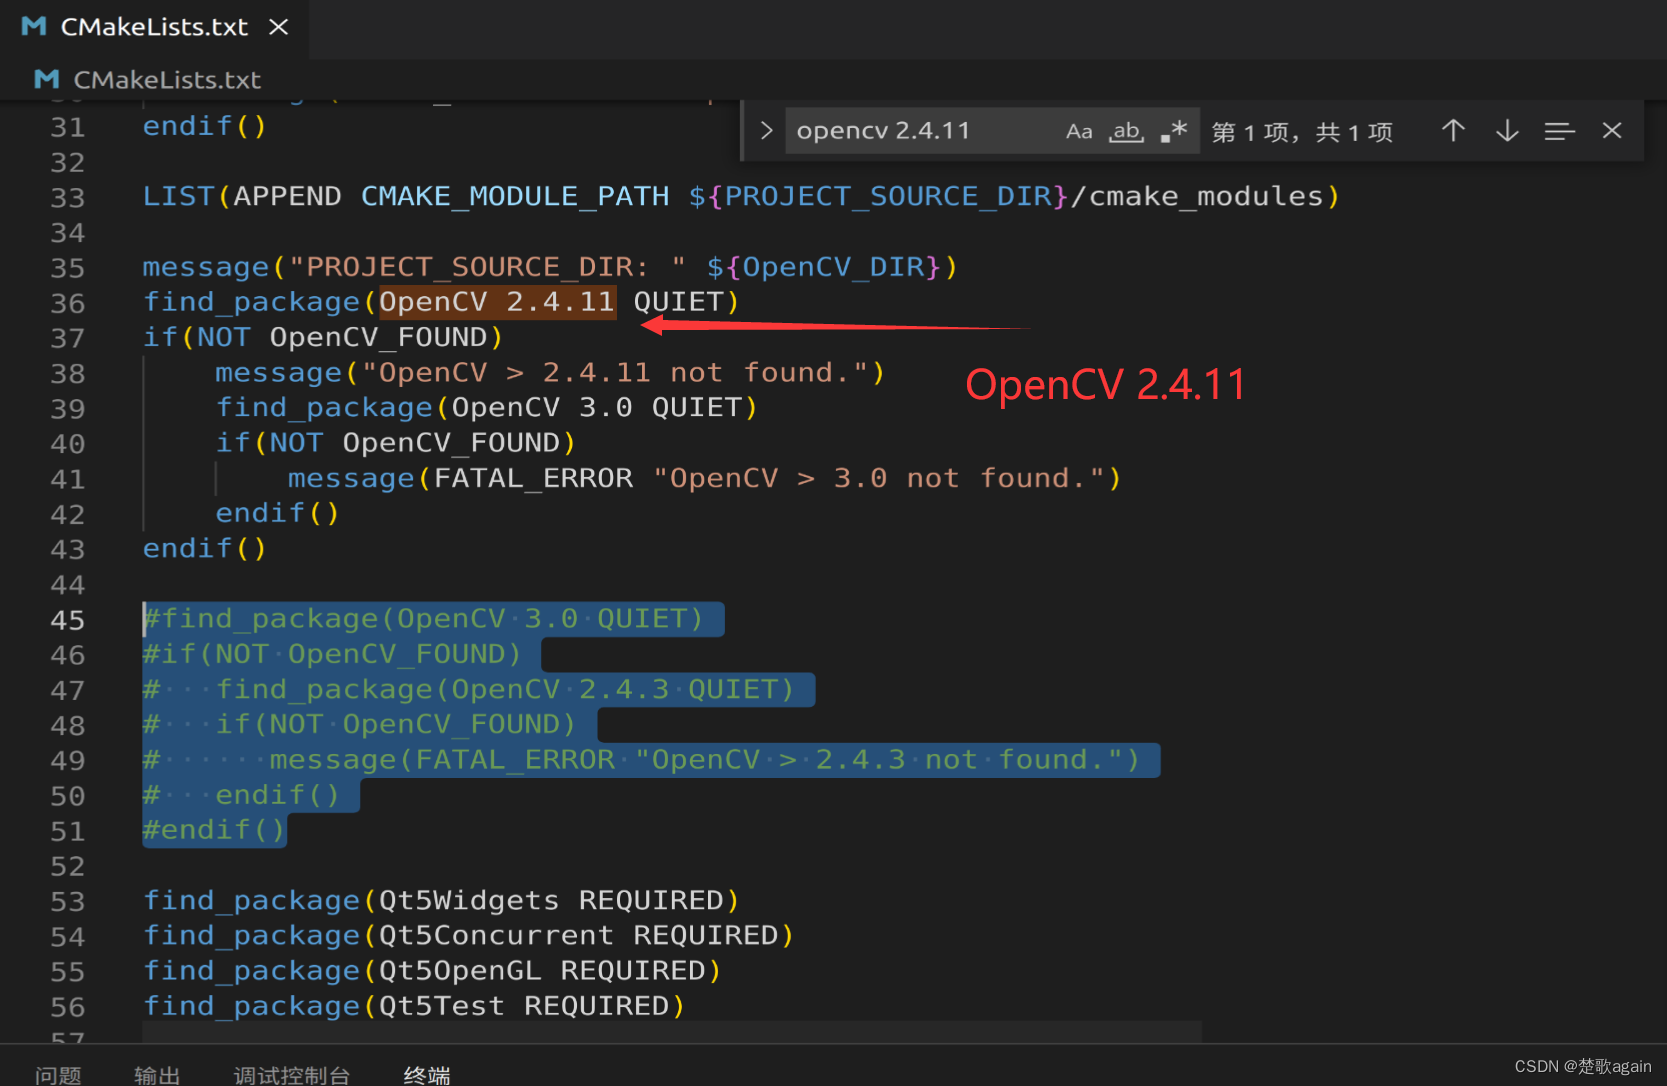This screenshot has width=1667, height=1086.
Task: Click the CMake file icon in breadcrumb
Action: pyautogui.click(x=46, y=80)
